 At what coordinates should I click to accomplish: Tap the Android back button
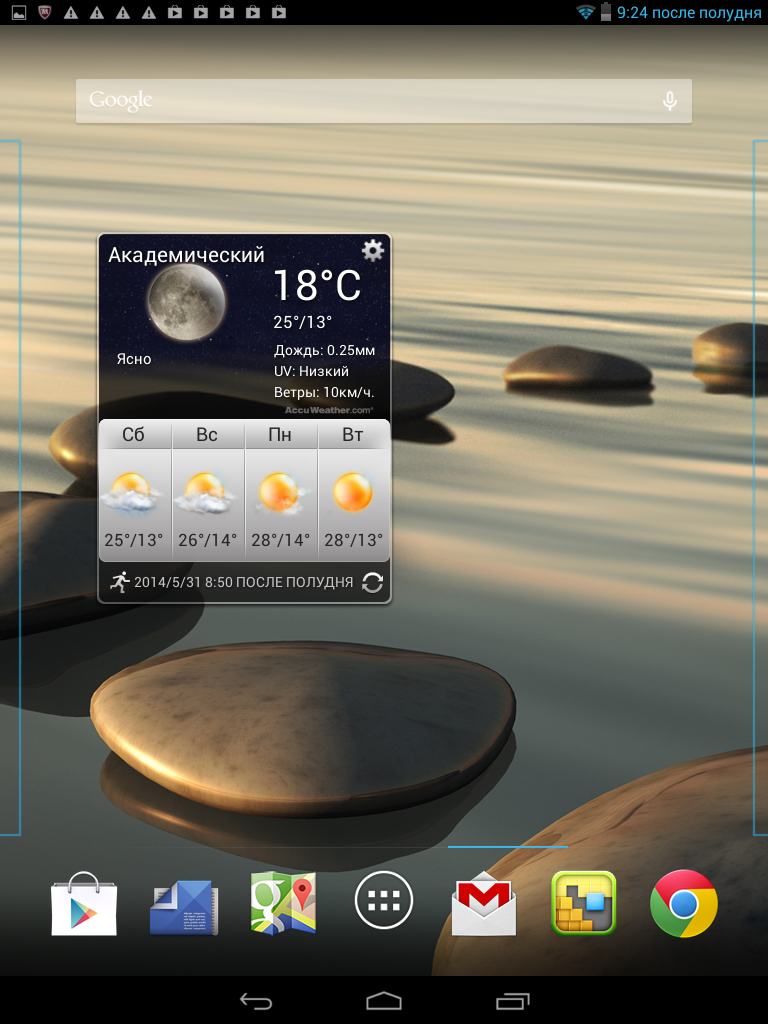(255, 1000)
